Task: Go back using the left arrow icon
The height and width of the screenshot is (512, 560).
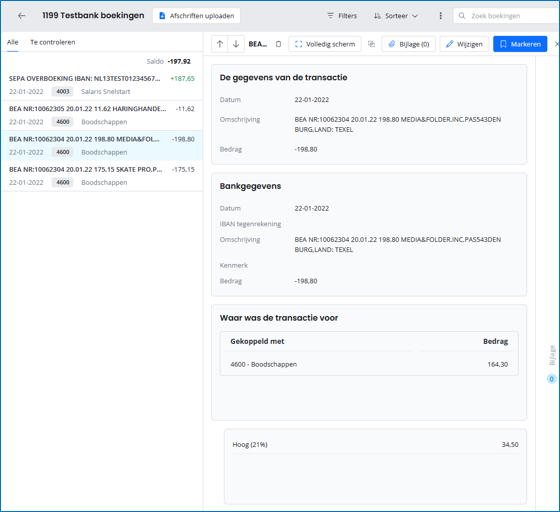Action: point(21,16)
